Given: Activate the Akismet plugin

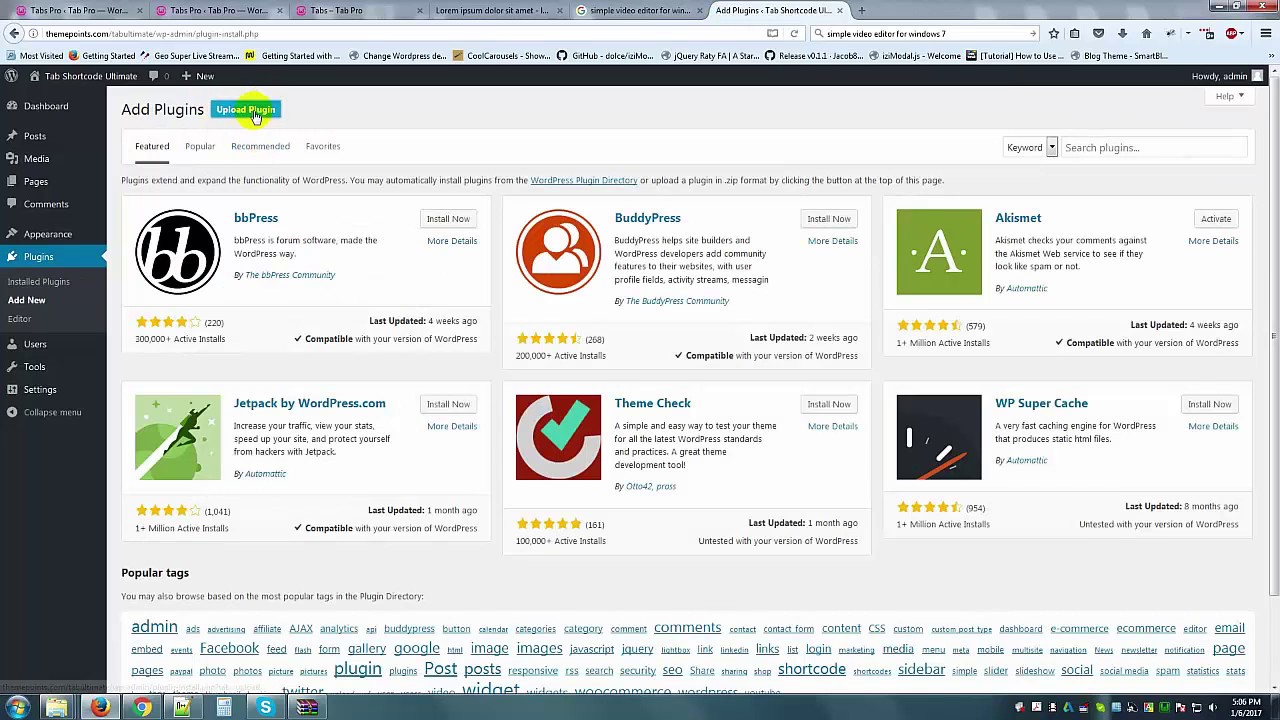Looking at the screenshot, I should click(x=1216, y=219).
